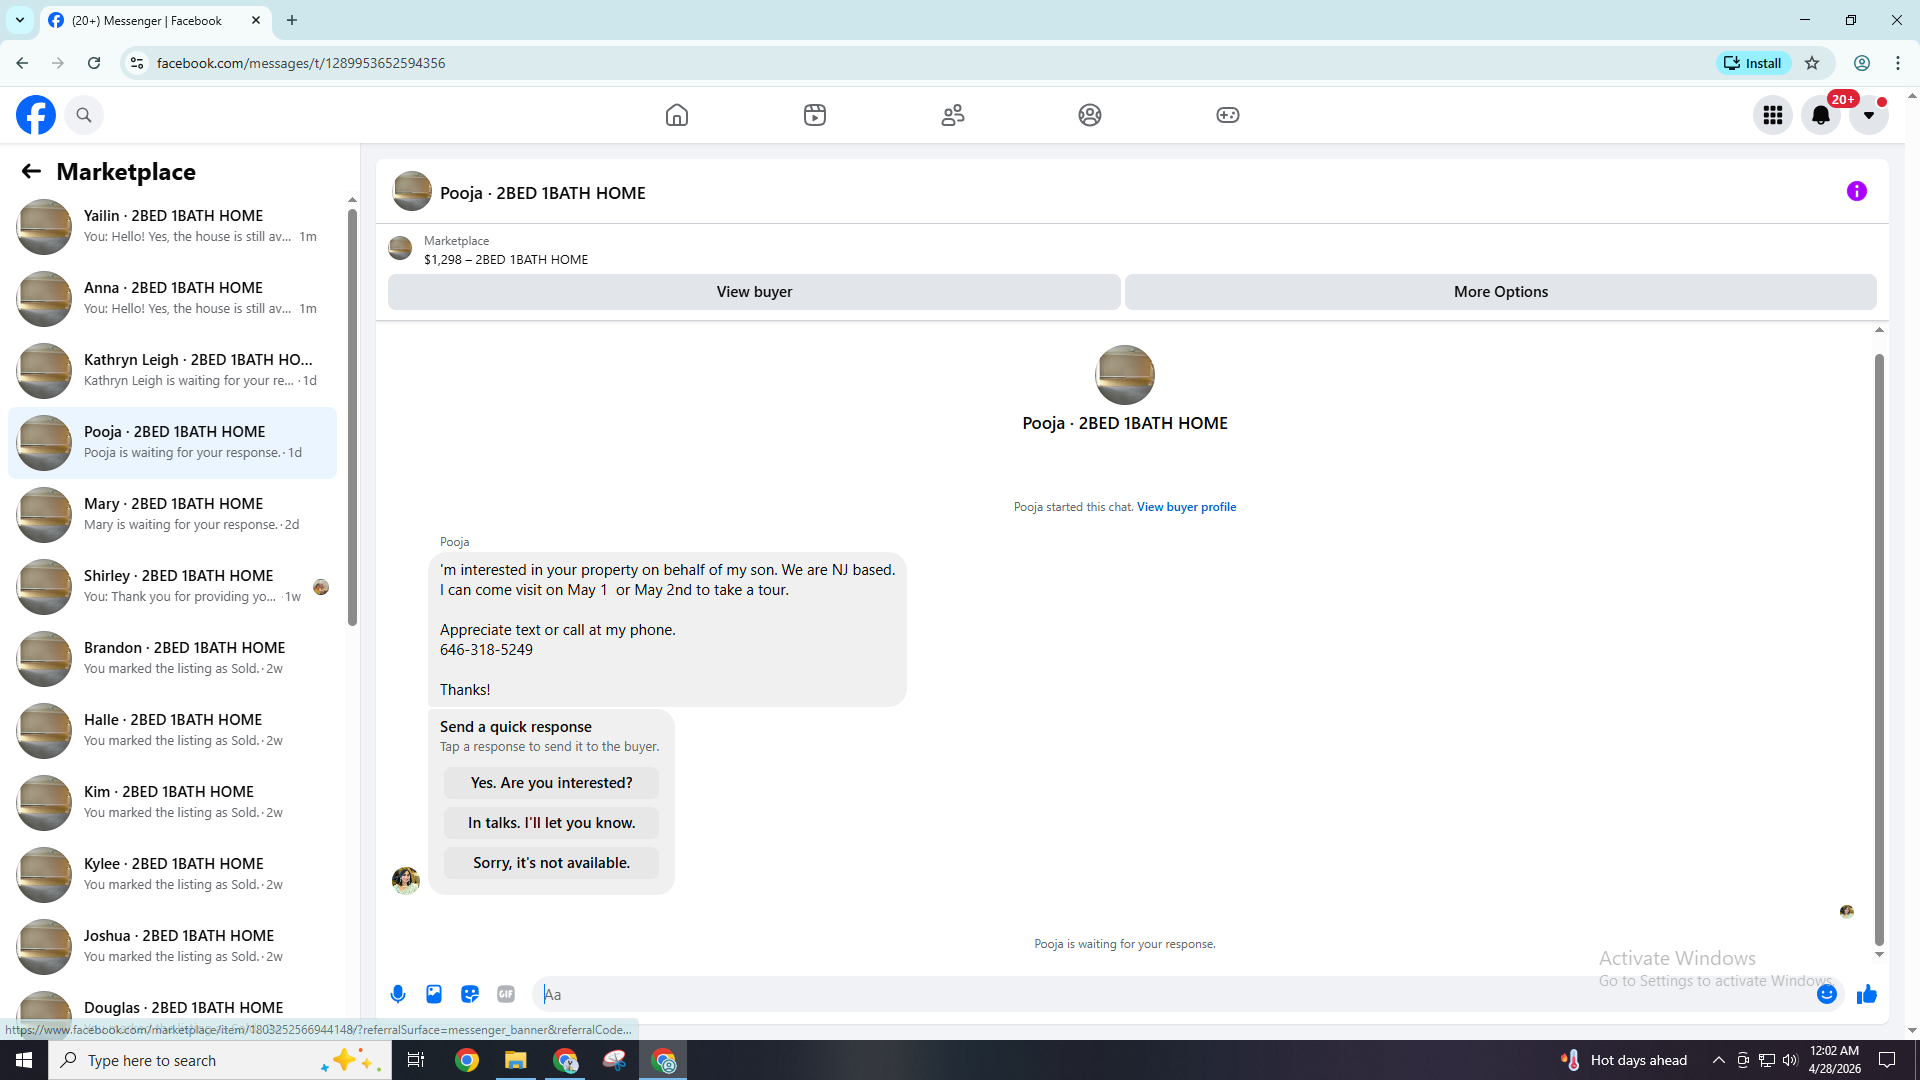Open a new browser tab
The width and height of the screenshot is (1920, 1080).
coord(292,20)
